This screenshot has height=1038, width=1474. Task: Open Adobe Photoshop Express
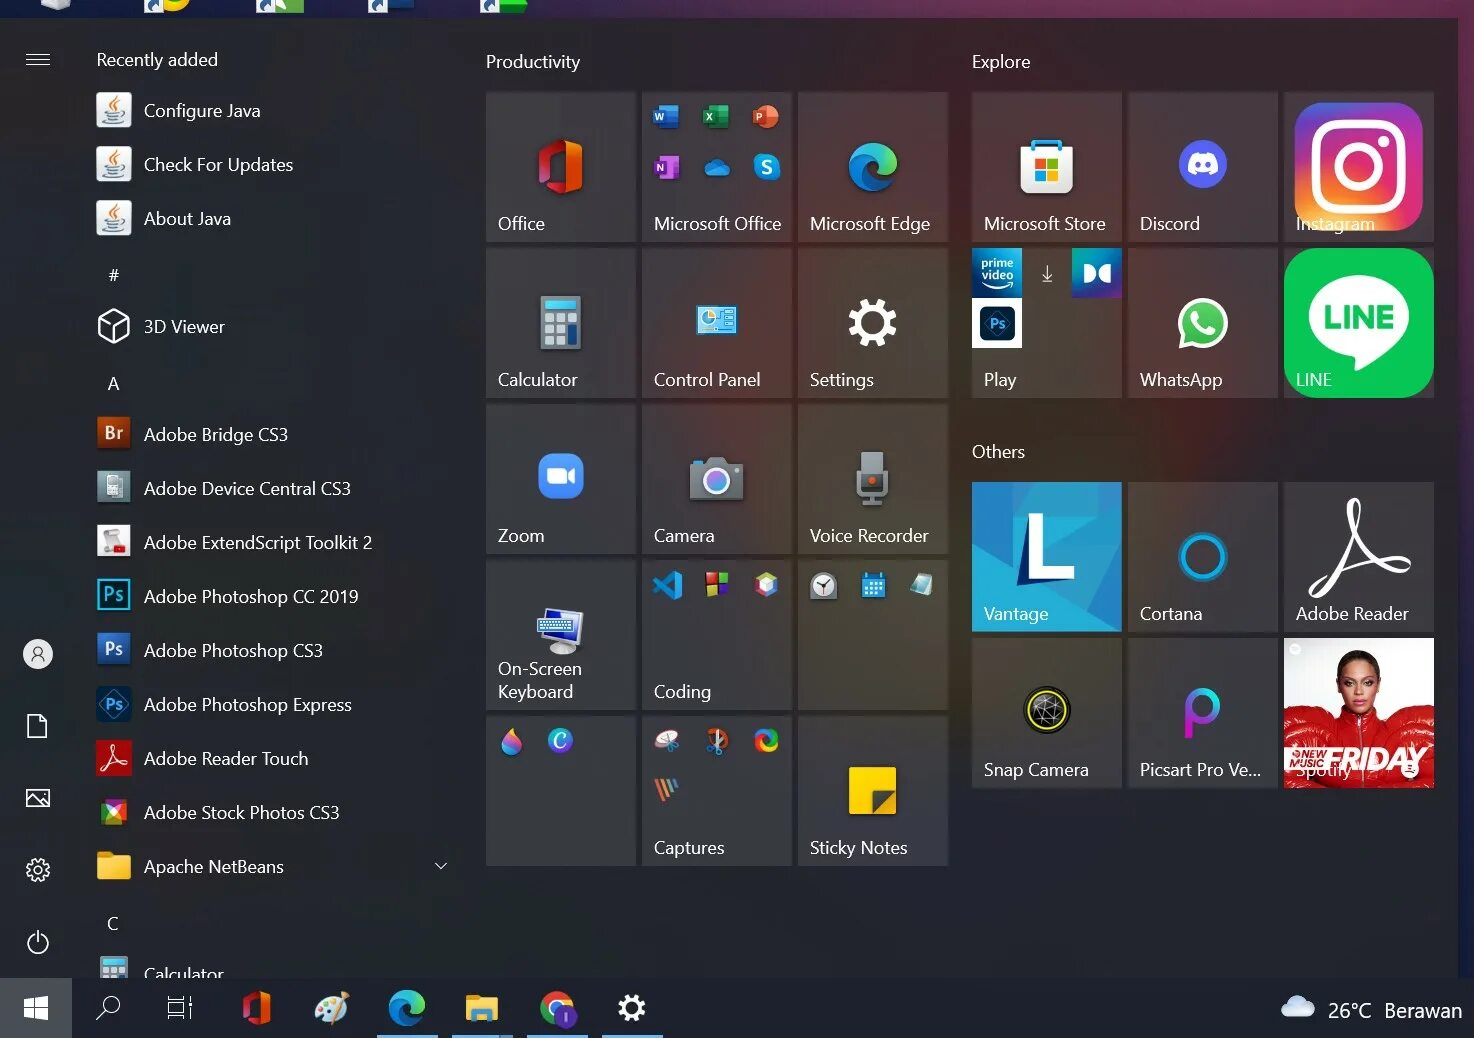coord(272,704)
